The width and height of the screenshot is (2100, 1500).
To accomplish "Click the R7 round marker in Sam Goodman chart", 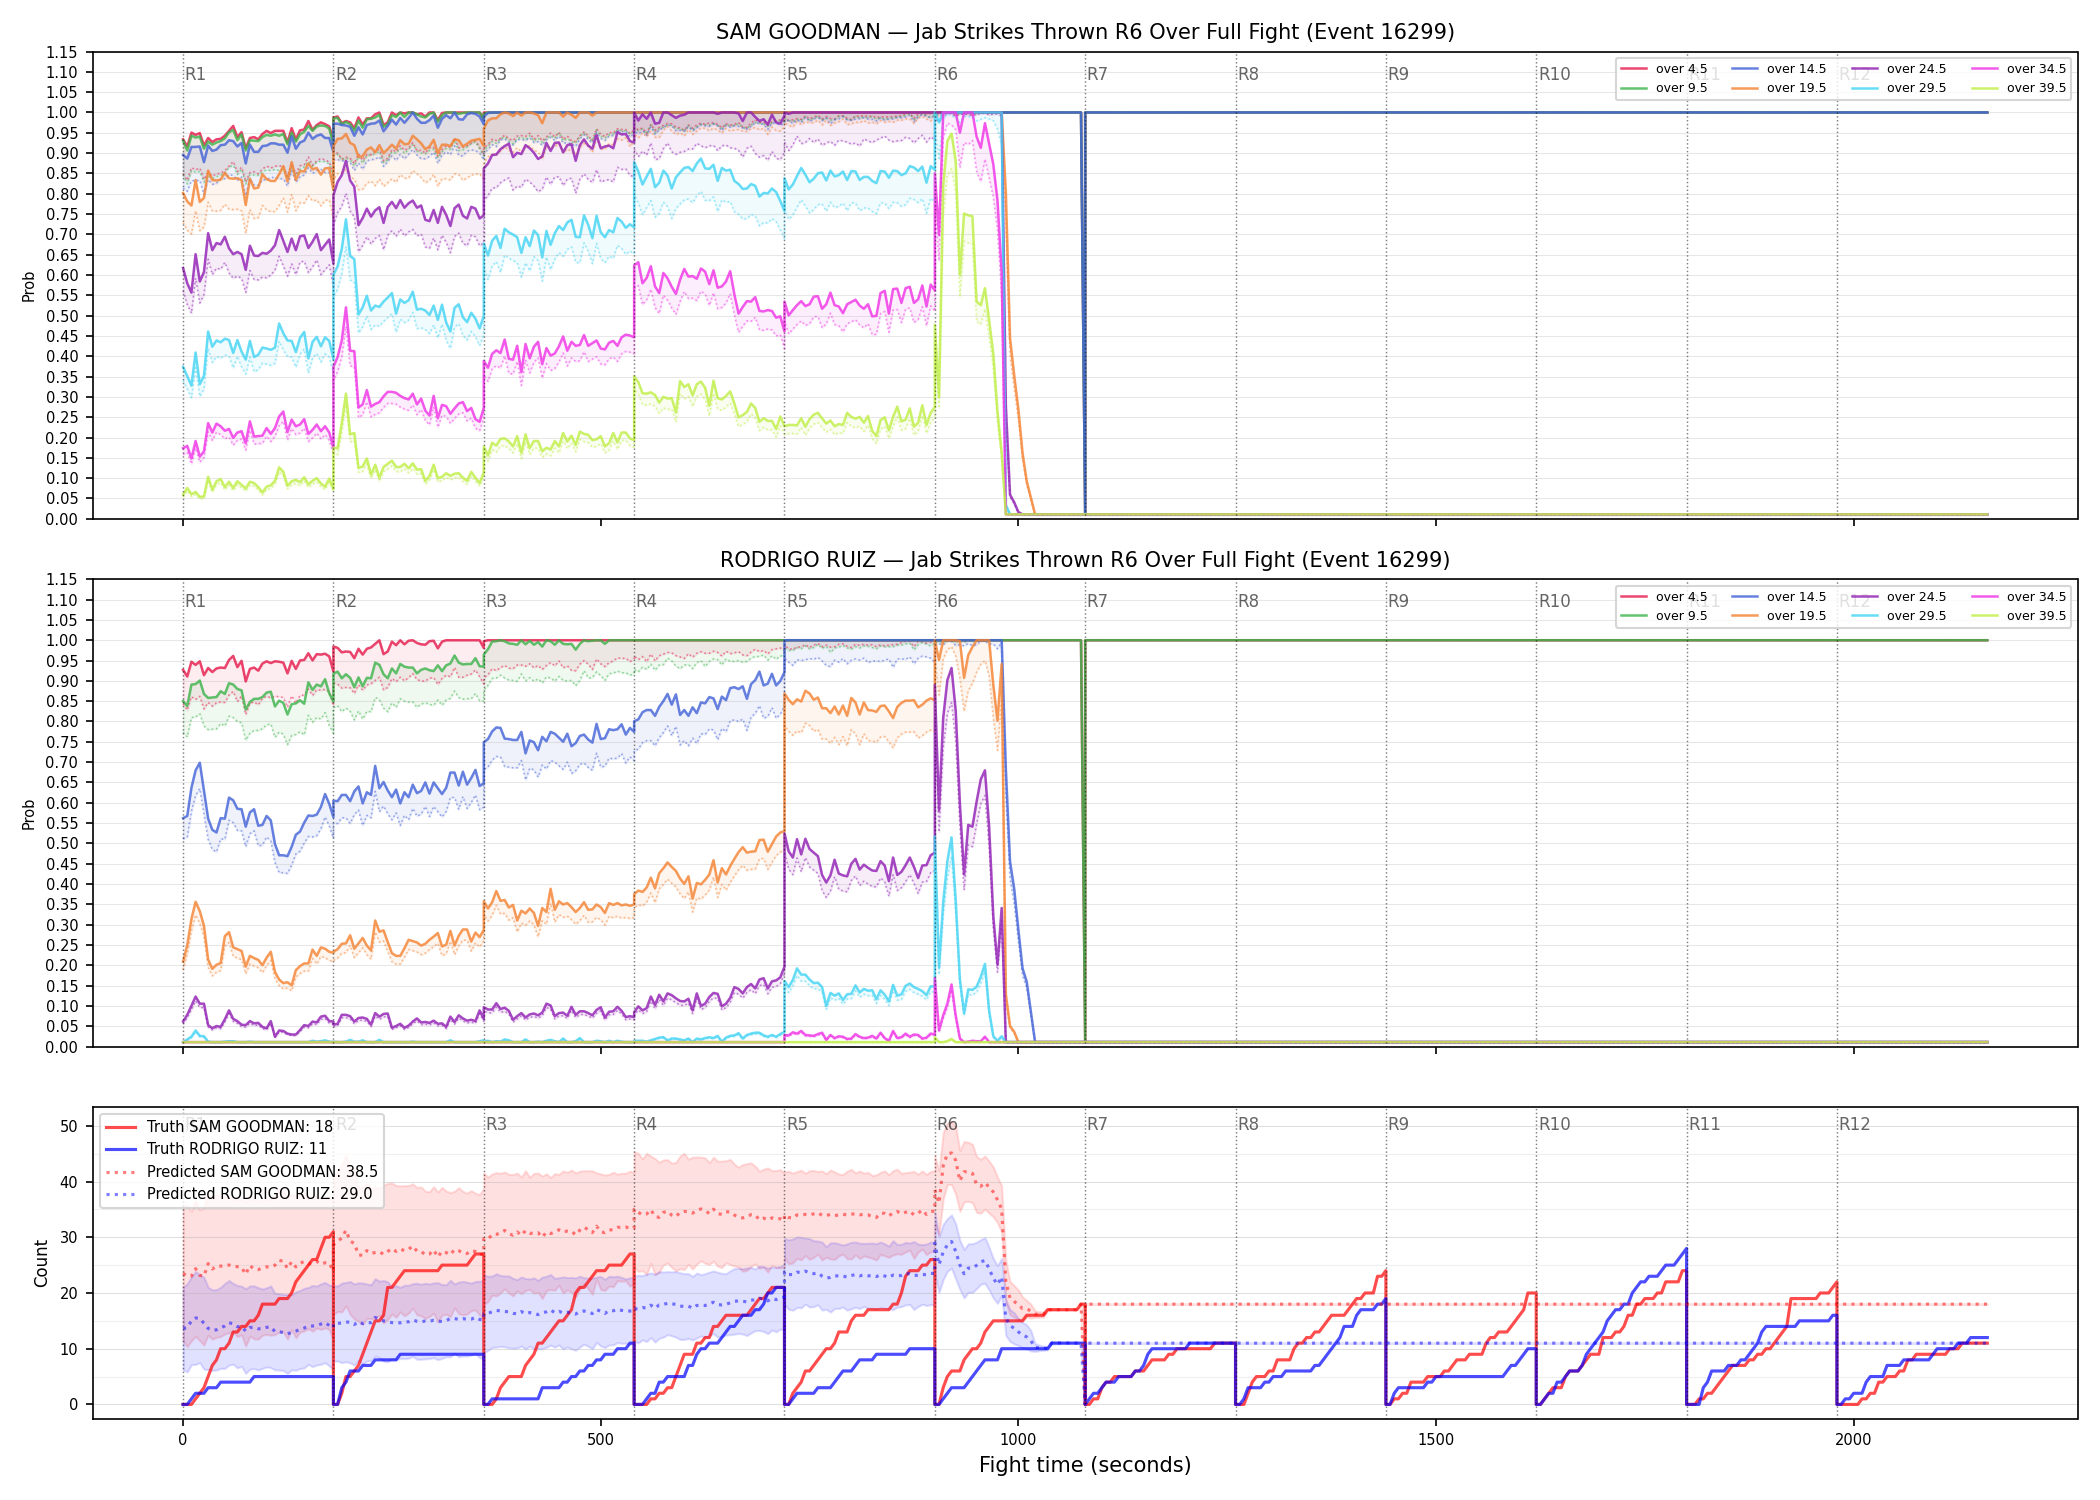I will (x=1097, y=74).
